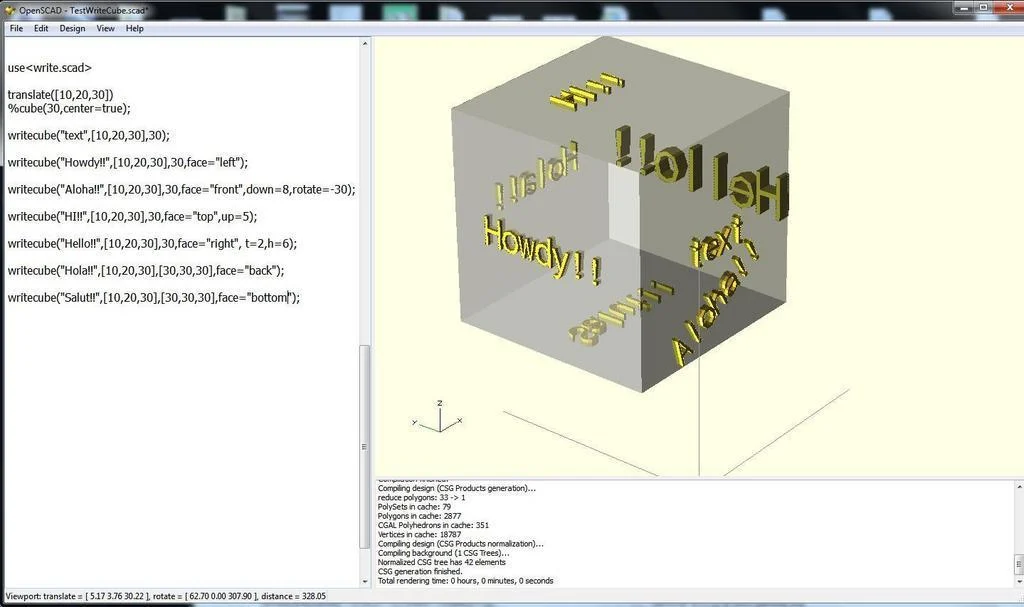Open the Help menu
1024x607 pixels.
135,28
